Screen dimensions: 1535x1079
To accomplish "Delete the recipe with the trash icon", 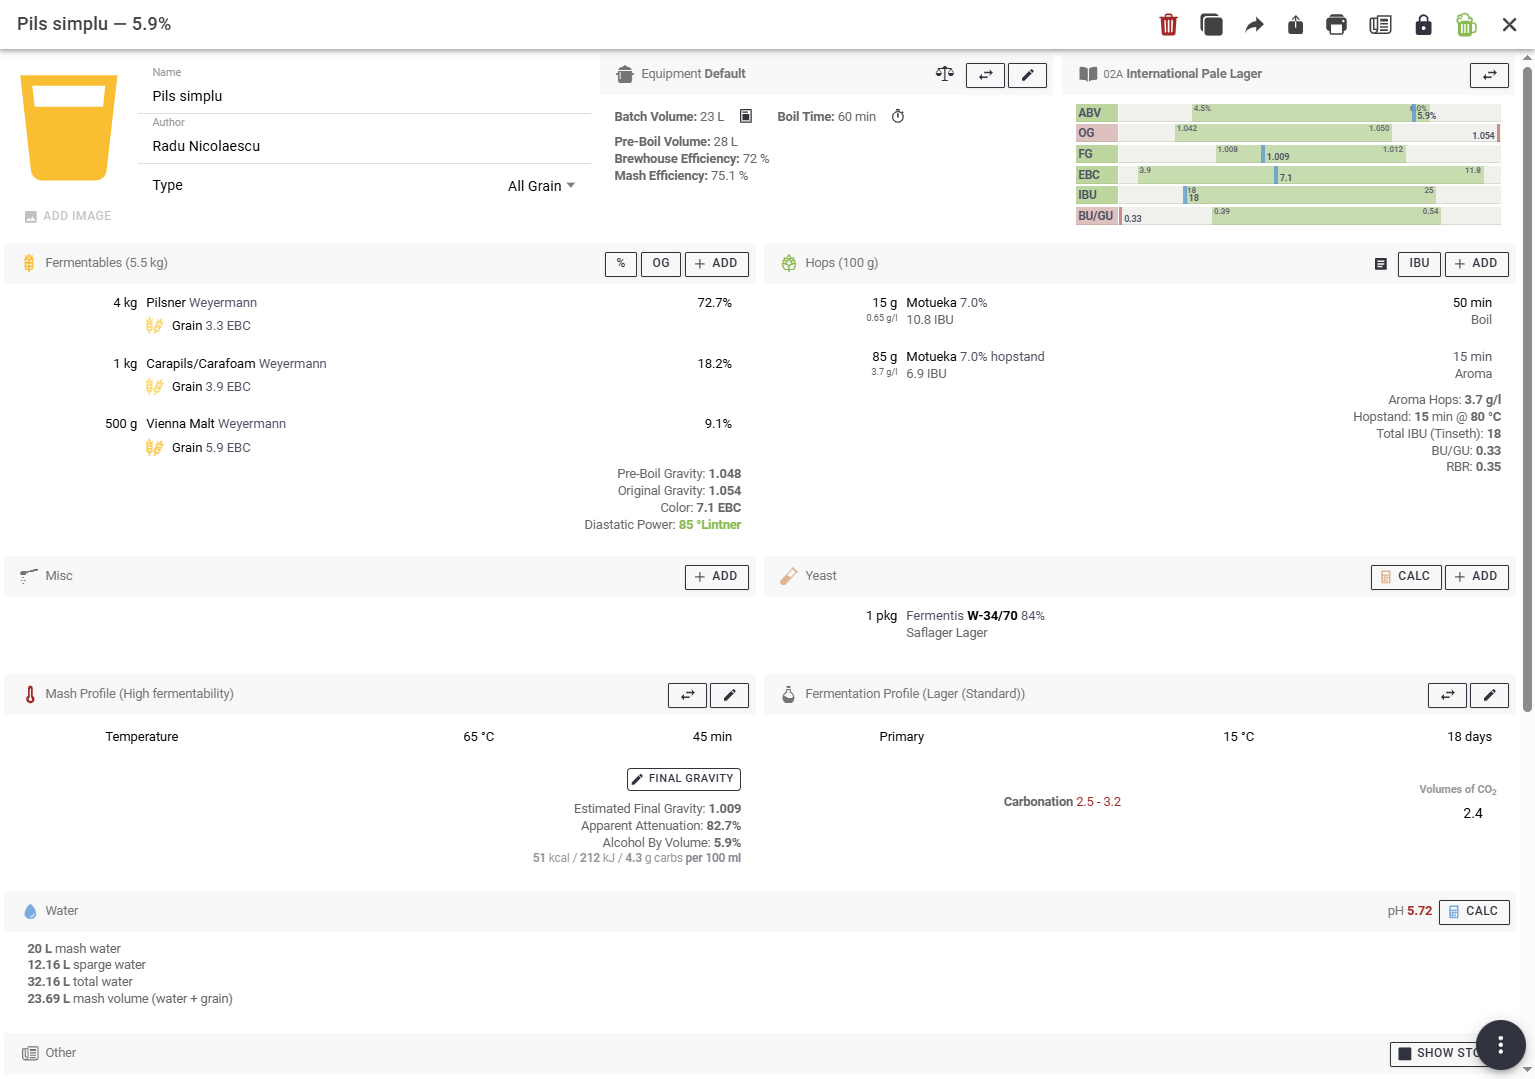I will (x=1168, y=25).
